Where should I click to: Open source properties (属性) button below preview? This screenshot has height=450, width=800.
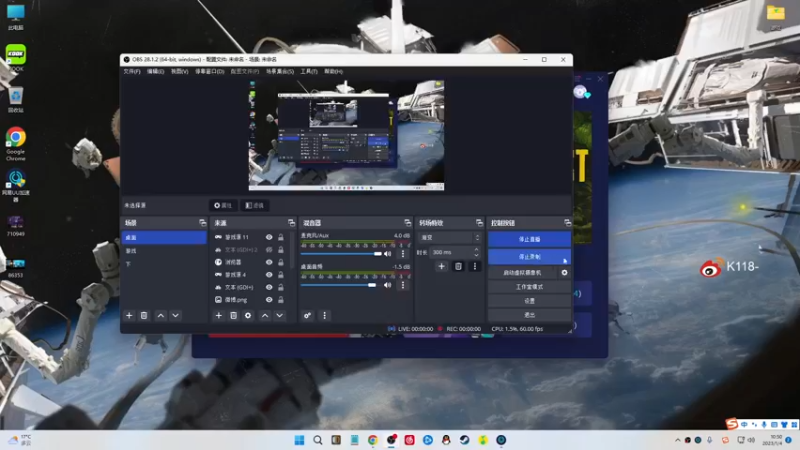coord(223,206)
